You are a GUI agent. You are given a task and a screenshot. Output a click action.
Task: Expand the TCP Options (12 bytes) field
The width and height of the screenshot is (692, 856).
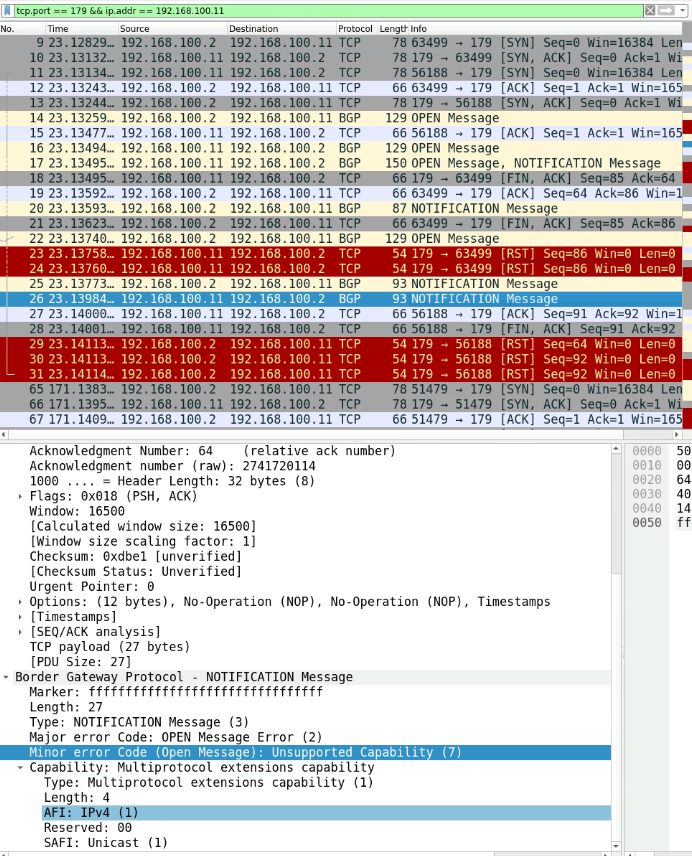[20, 602]
